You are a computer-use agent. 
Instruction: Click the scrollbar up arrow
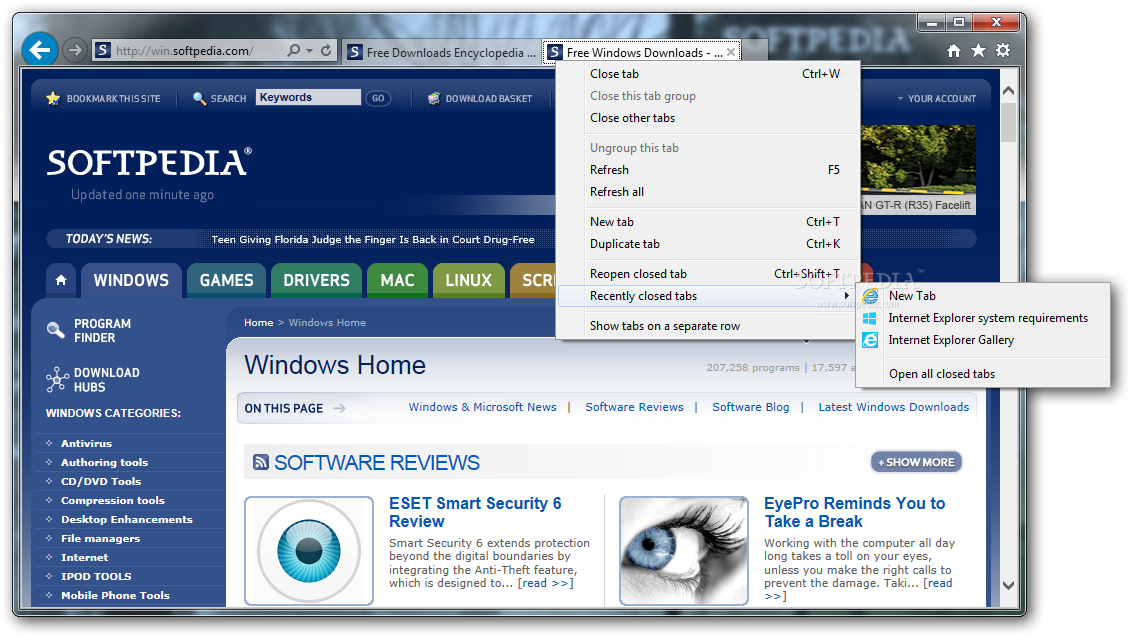click(1008, 91)
